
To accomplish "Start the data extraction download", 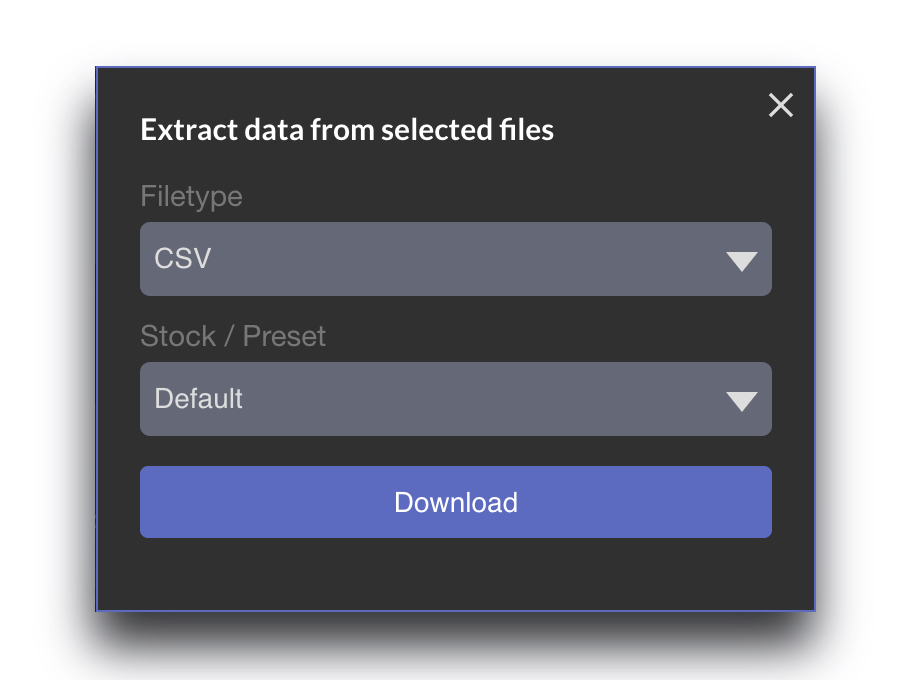I will coord(456,502).
